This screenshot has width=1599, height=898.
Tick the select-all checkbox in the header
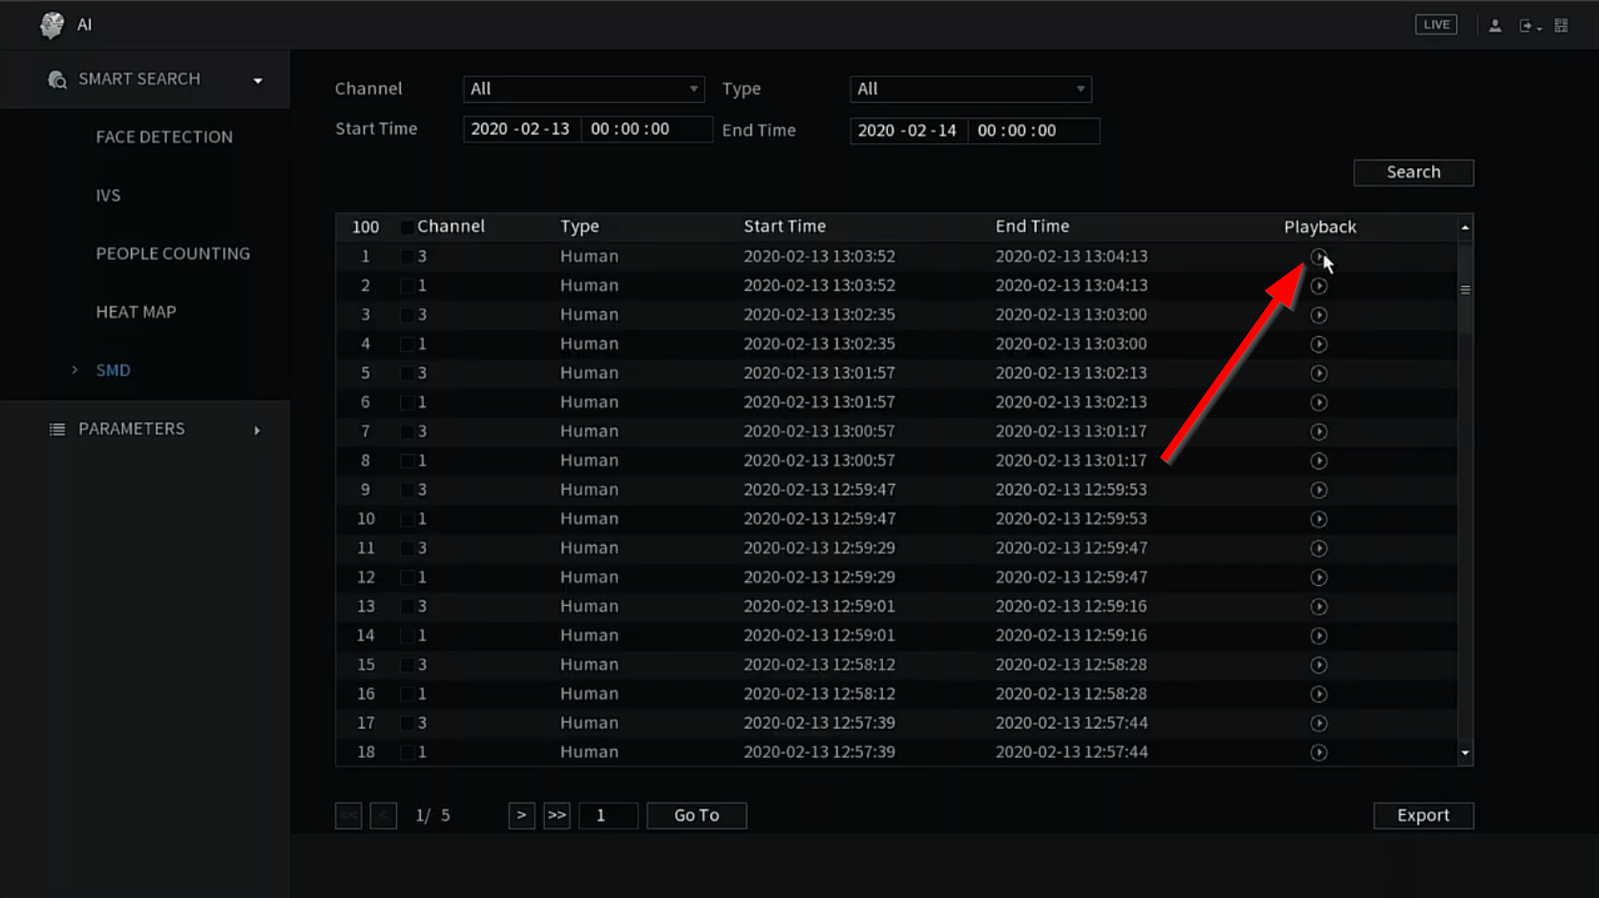coord(407,227)
